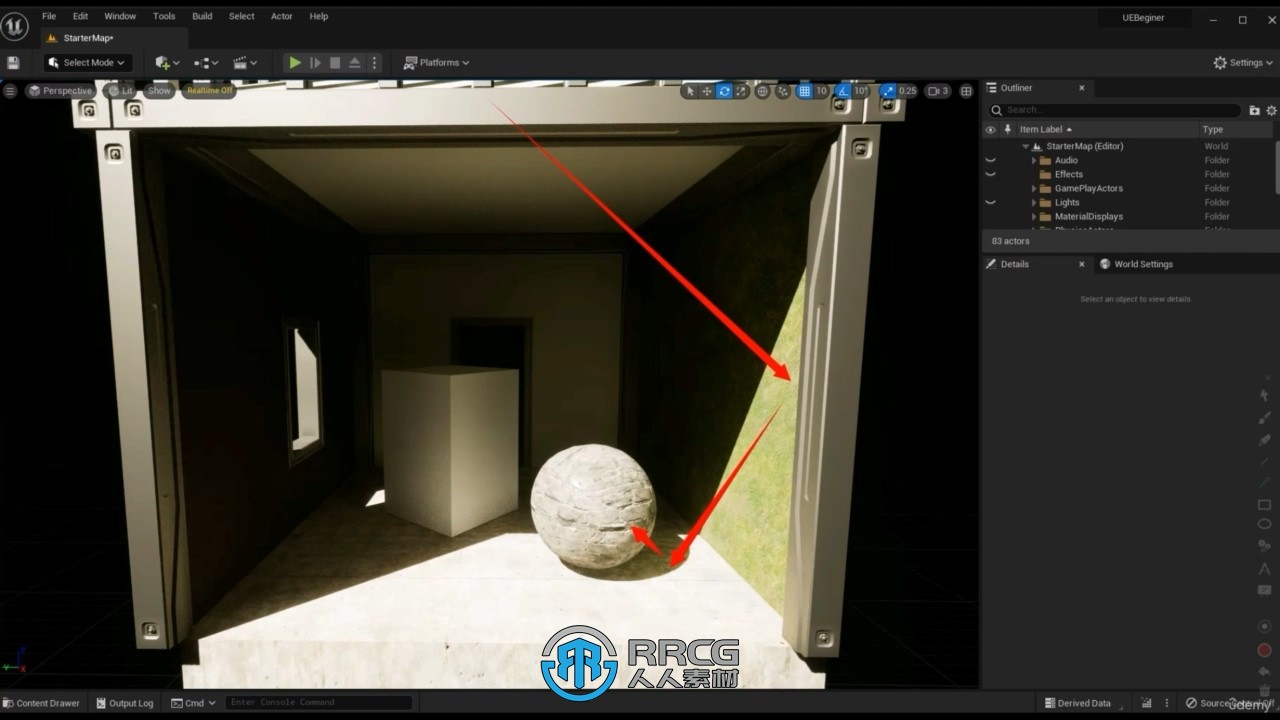The height and width of the screenshot is (720, 1280).
Task: Open play mode options three-dot menu
Action: coord(374,63)
